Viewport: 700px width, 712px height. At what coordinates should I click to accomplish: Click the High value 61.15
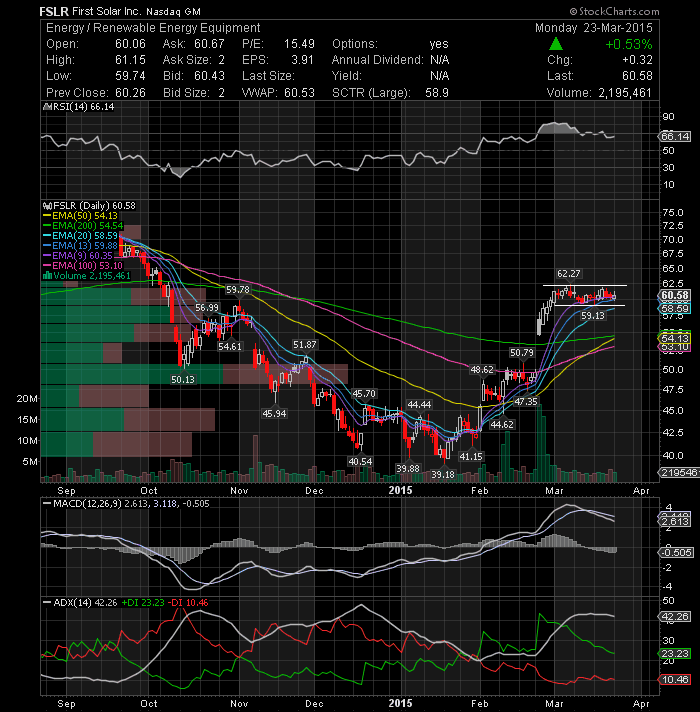click(x=130, y=60)
